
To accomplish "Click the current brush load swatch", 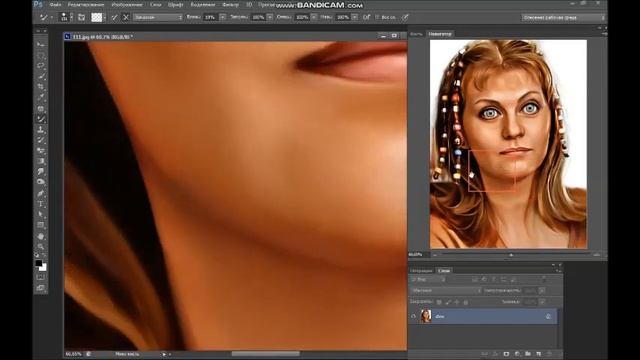I will coord(97,17).
